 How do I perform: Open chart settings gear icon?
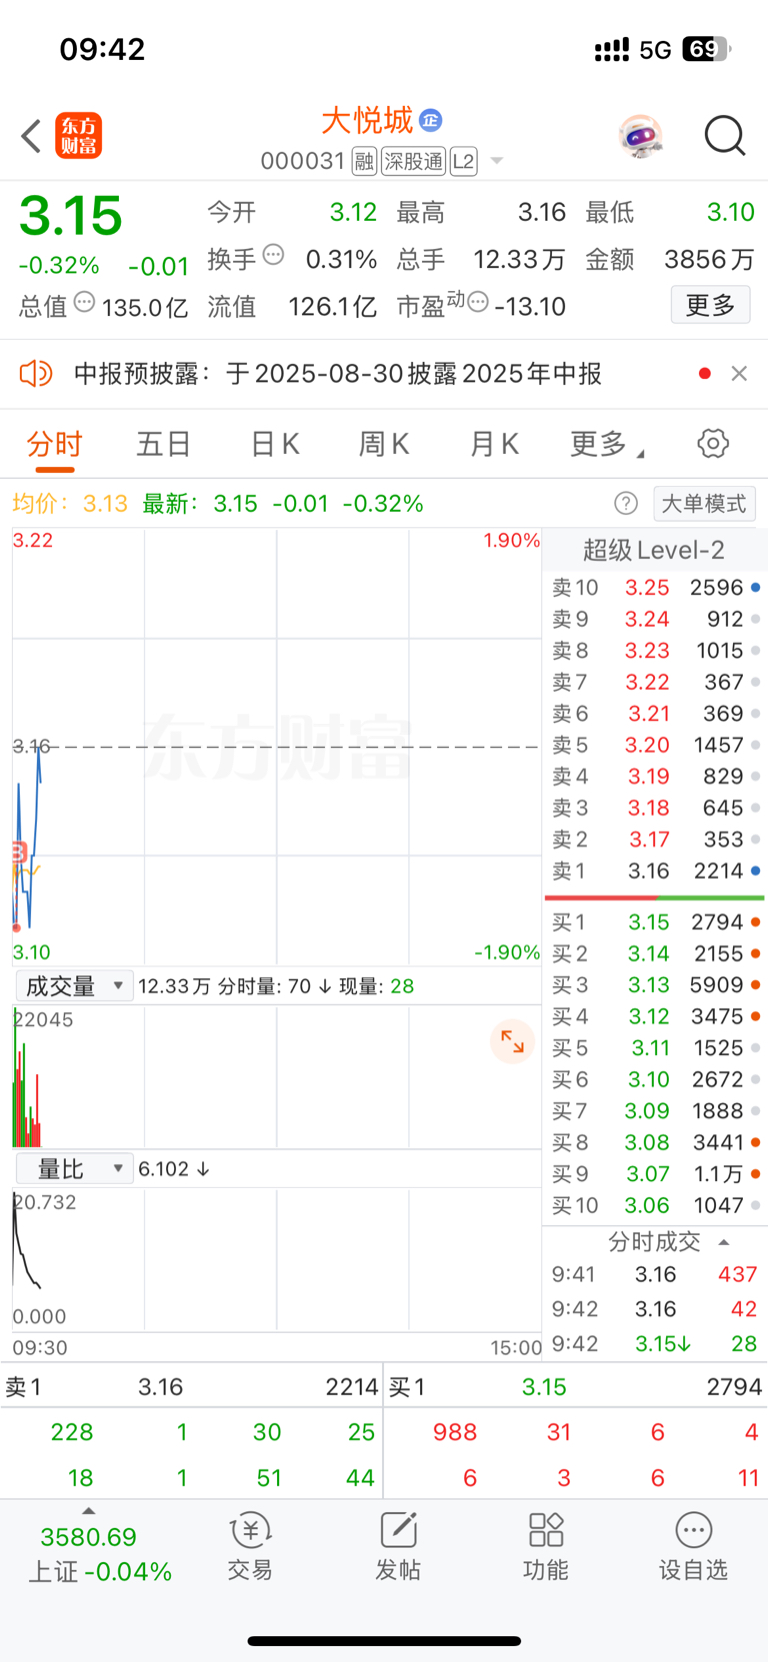coord(713,443)
